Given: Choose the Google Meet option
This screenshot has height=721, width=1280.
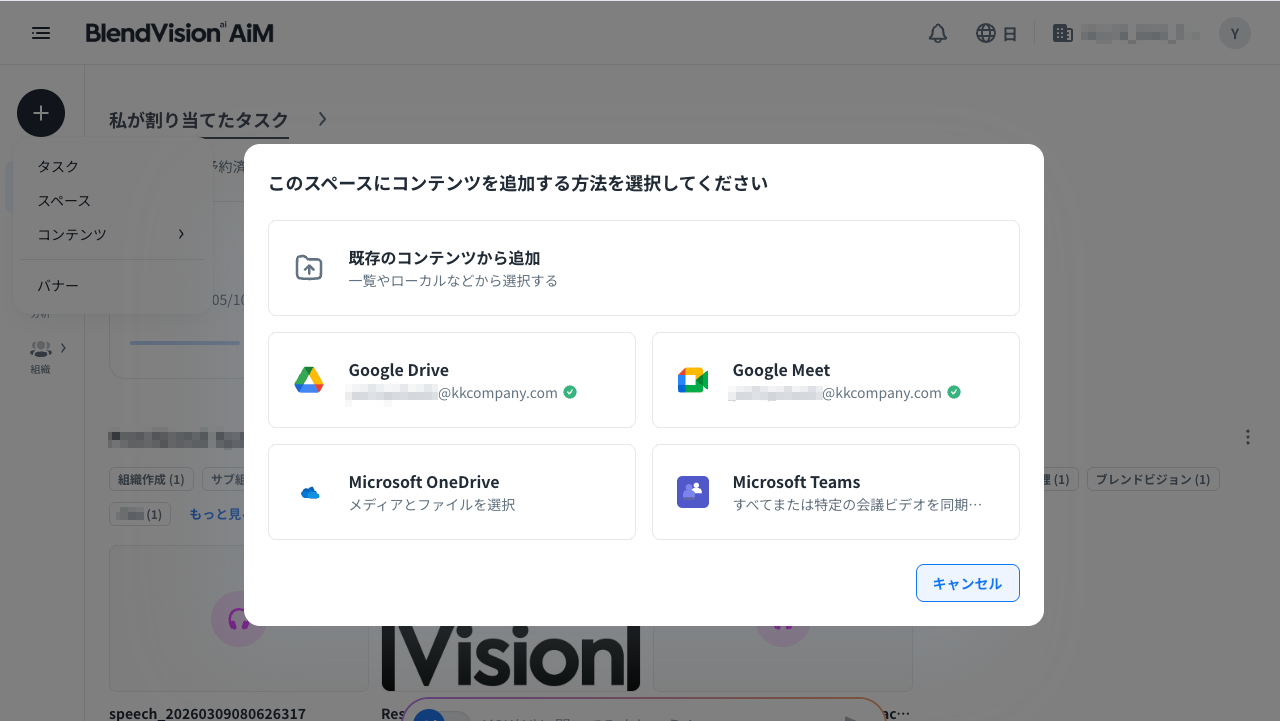Looking at the screenshot, I should pyautogui.click(x=836, y=380).
